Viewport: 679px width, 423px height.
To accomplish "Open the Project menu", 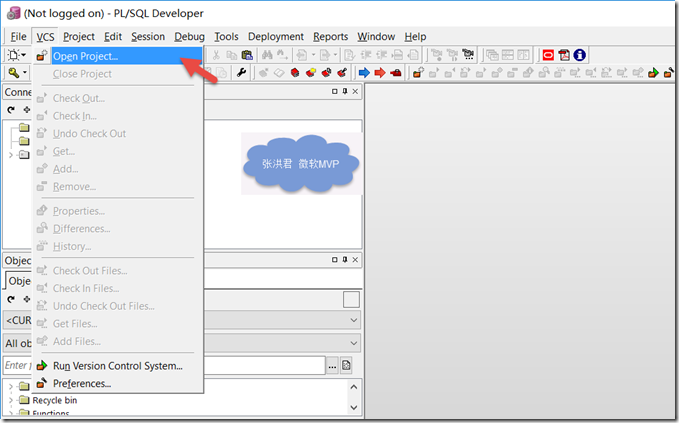I will [79, 36].
